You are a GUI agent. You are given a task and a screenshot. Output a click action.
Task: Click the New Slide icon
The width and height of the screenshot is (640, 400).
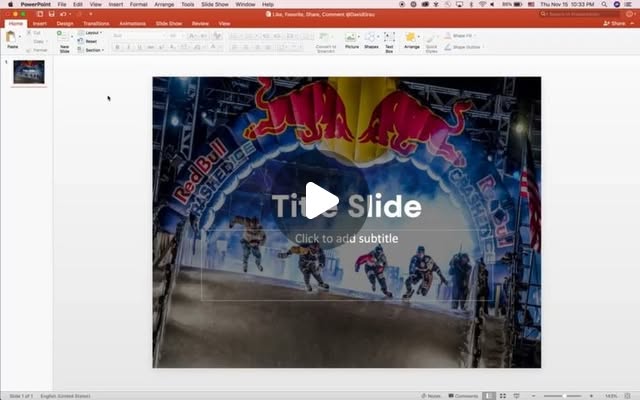(x=63, y=37)
